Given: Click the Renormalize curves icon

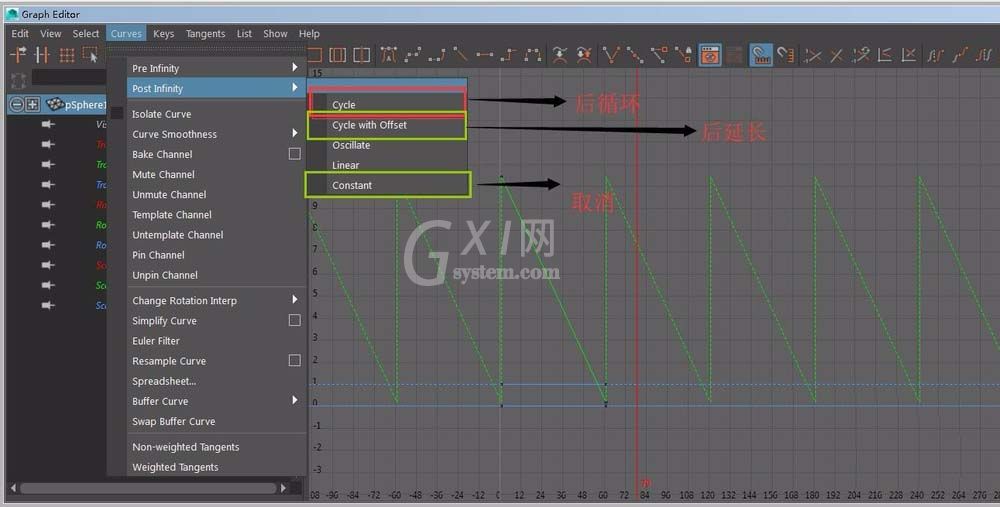Looking at the screenshot, I should tap(860, 55).
